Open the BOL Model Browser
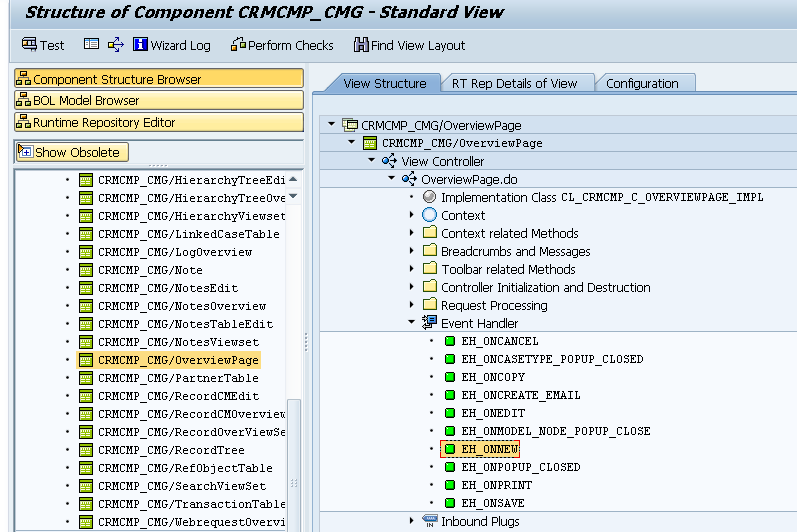The image size is (797, 532). click(158, 101)
